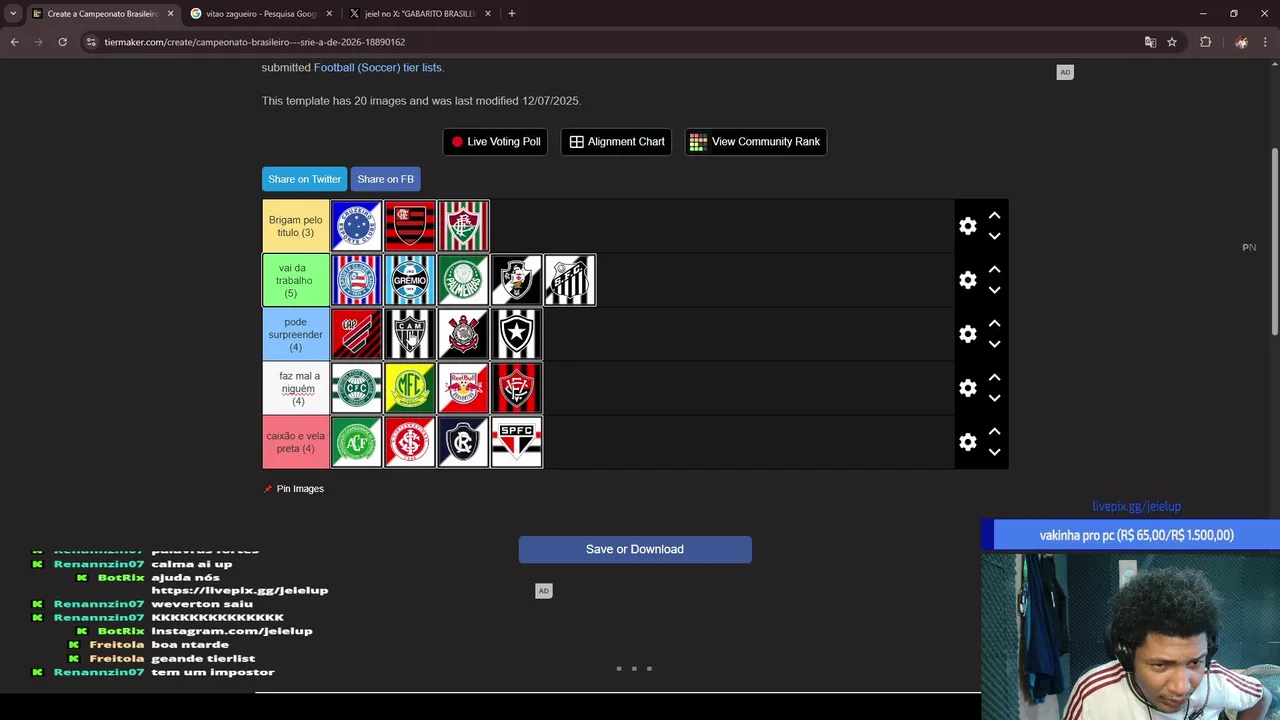Select the Fluminense crest
The width and height of the screenshot is (1280, 720).
[x=463, y=226]
